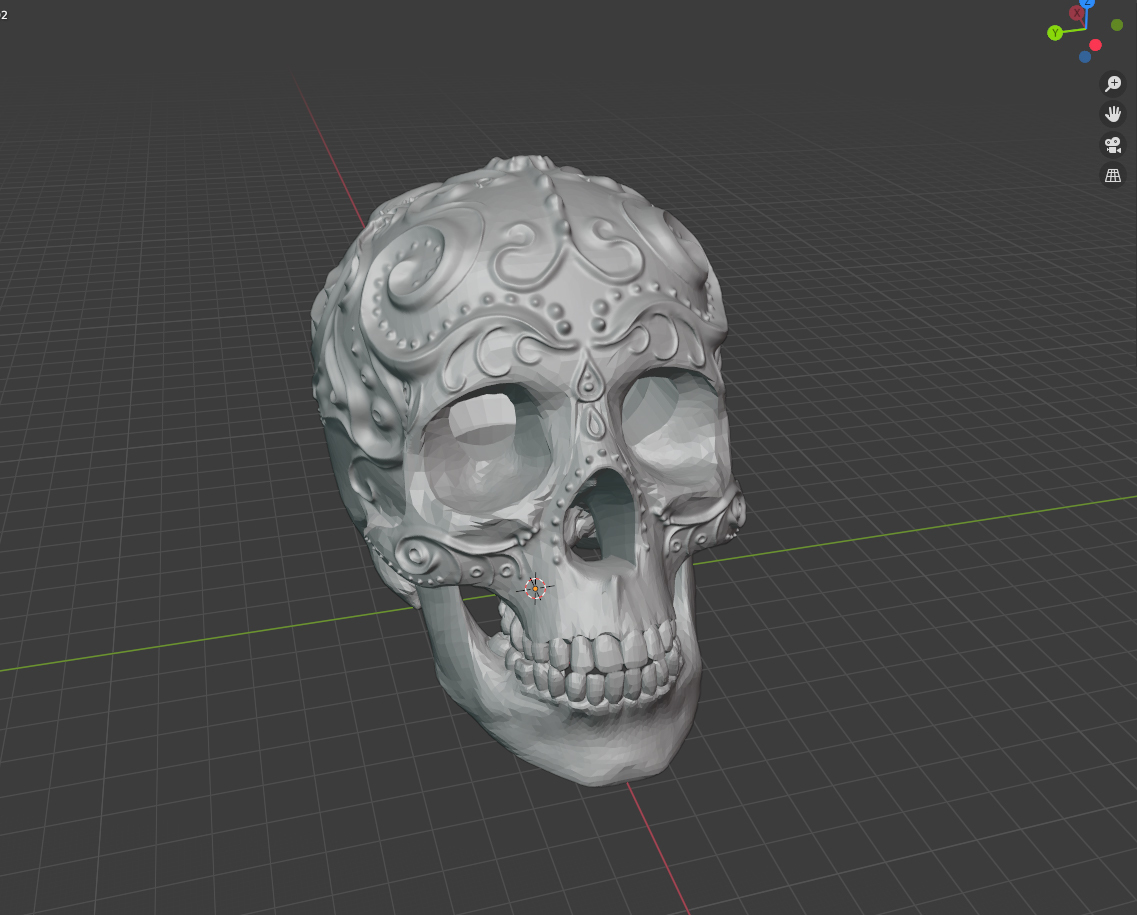Click the green Y ball on the gizmo
1137x915 pixels.
point(1055,32)
